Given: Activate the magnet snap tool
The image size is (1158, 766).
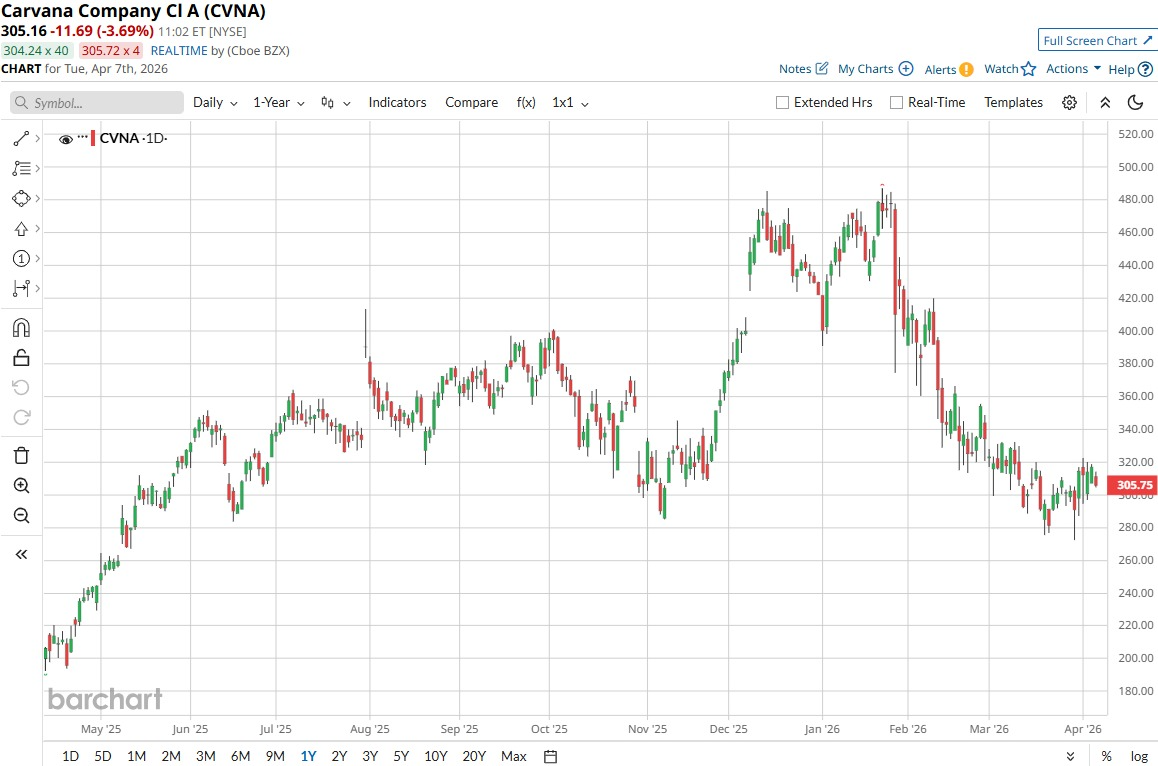Looking at the screenshot, I should (x=21, y=328).
